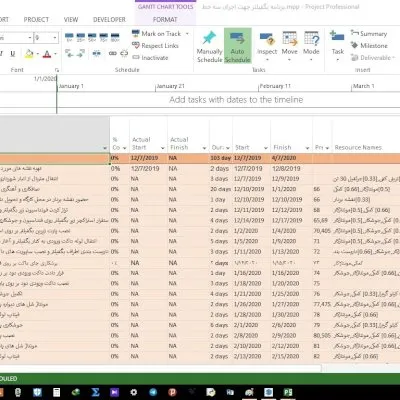Insert a new Task

[337, 46]
